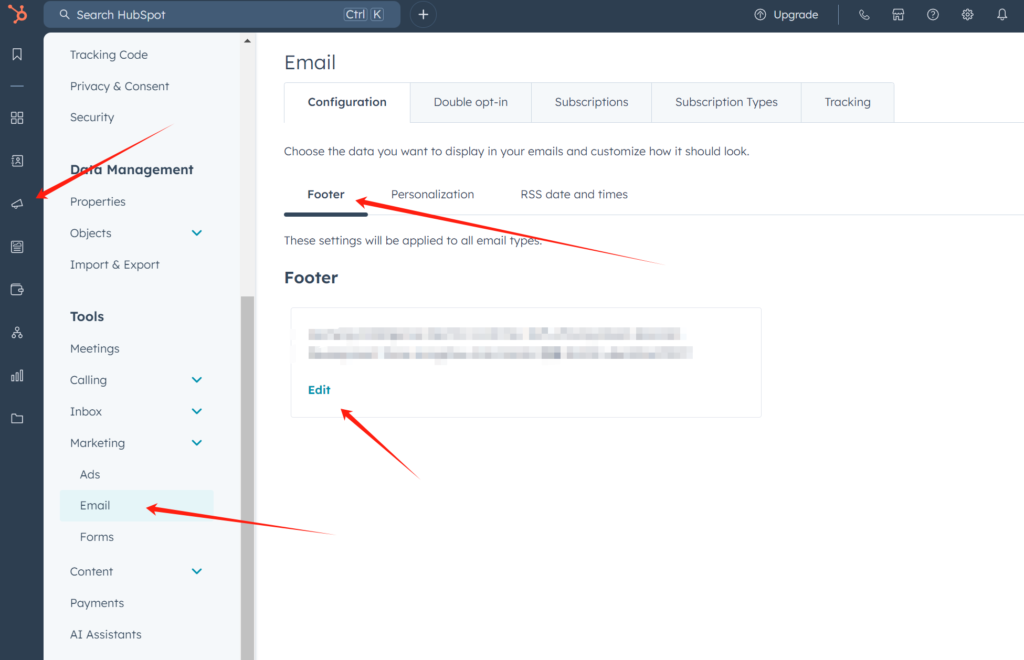Open the notifications bell icon
The image size is (1024, 660).
click(1002, 15)
